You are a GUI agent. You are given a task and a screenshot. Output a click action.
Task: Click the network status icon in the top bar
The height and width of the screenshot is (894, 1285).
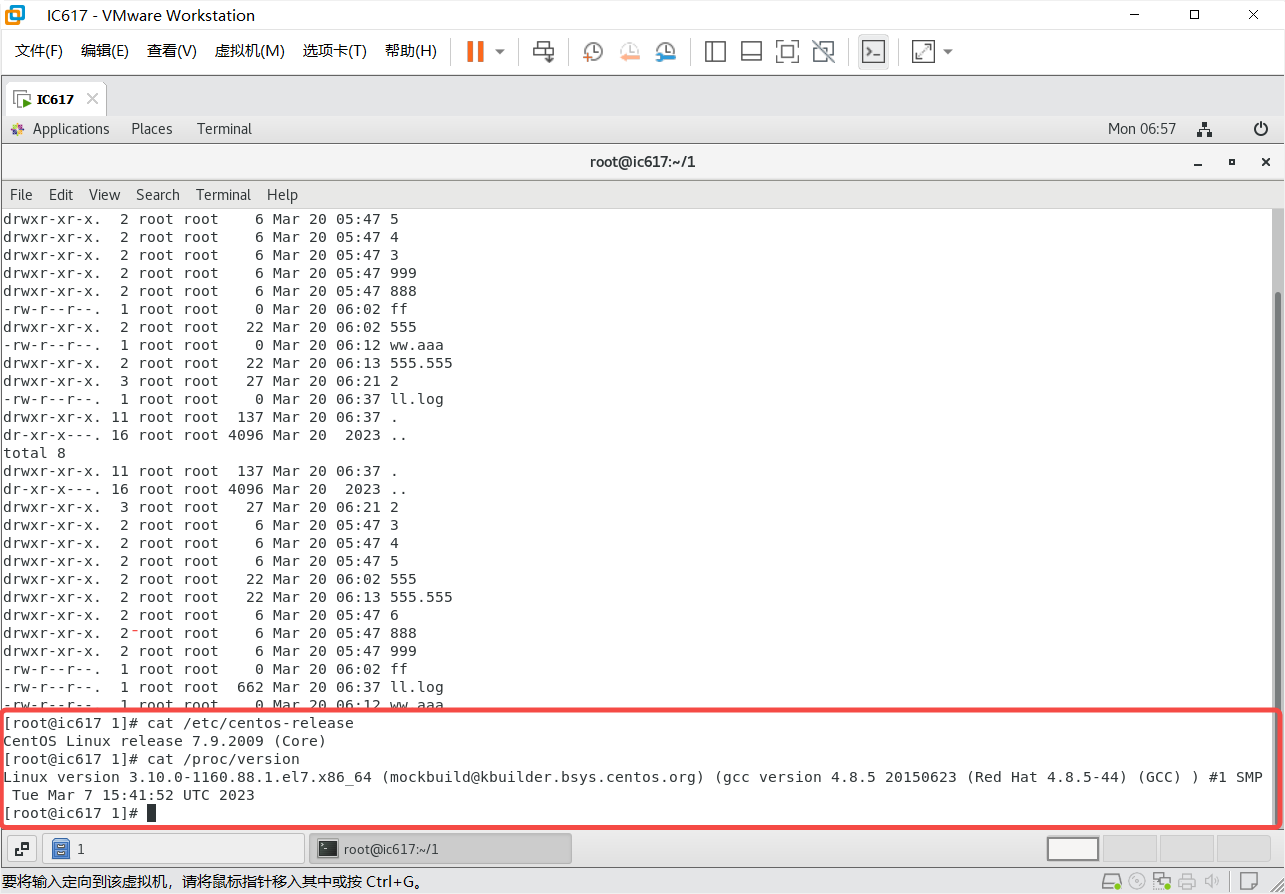click(1205, 129)
